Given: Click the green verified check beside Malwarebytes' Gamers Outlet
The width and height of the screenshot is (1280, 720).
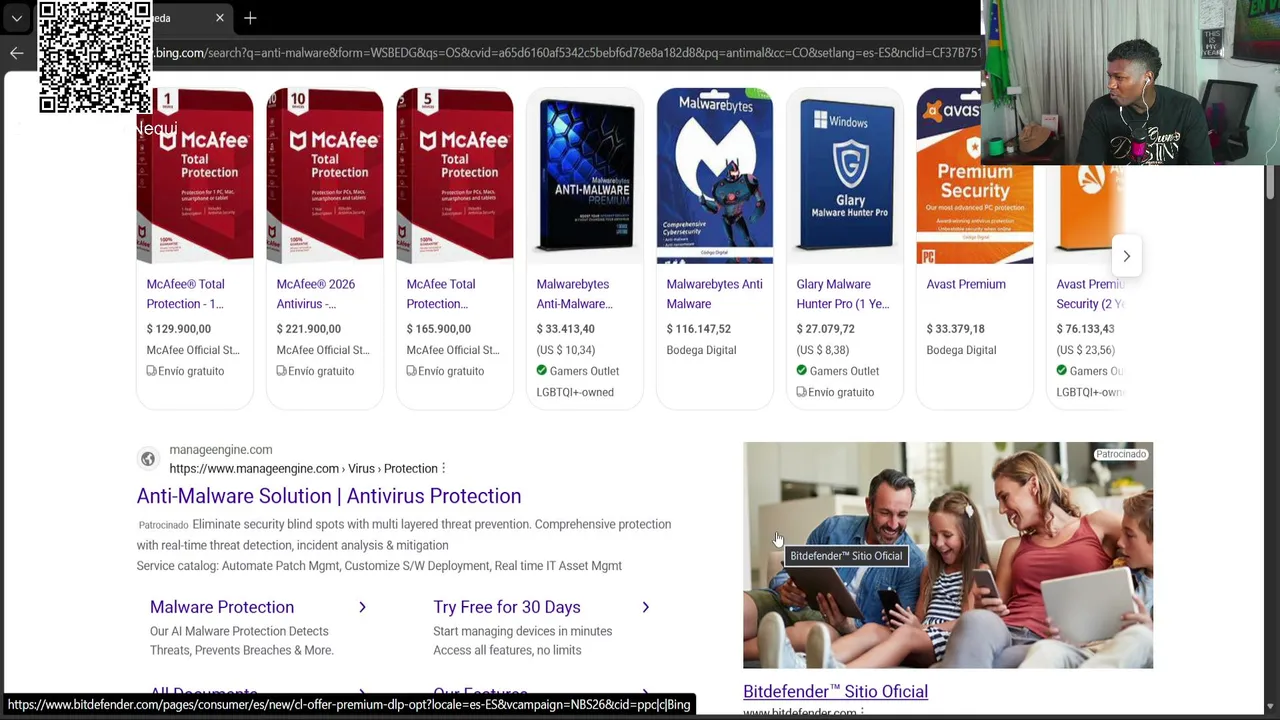Looking at the screenshot, I should 541,371.
